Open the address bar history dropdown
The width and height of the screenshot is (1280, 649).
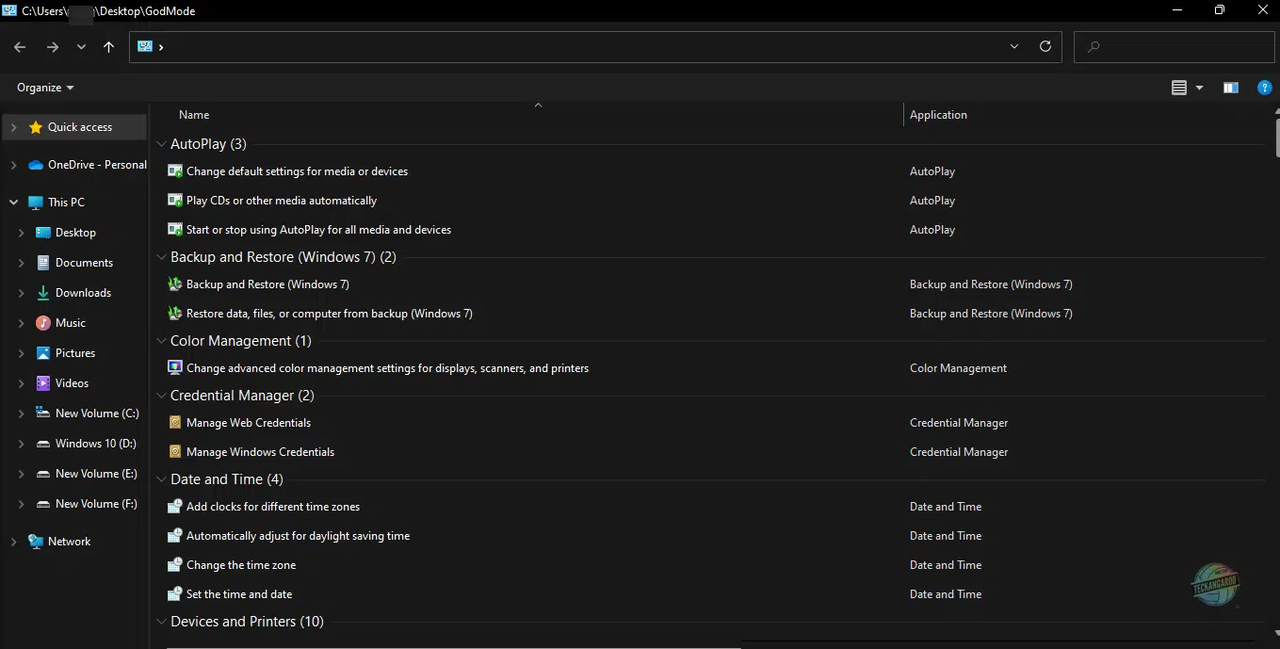coord(1014,46)
